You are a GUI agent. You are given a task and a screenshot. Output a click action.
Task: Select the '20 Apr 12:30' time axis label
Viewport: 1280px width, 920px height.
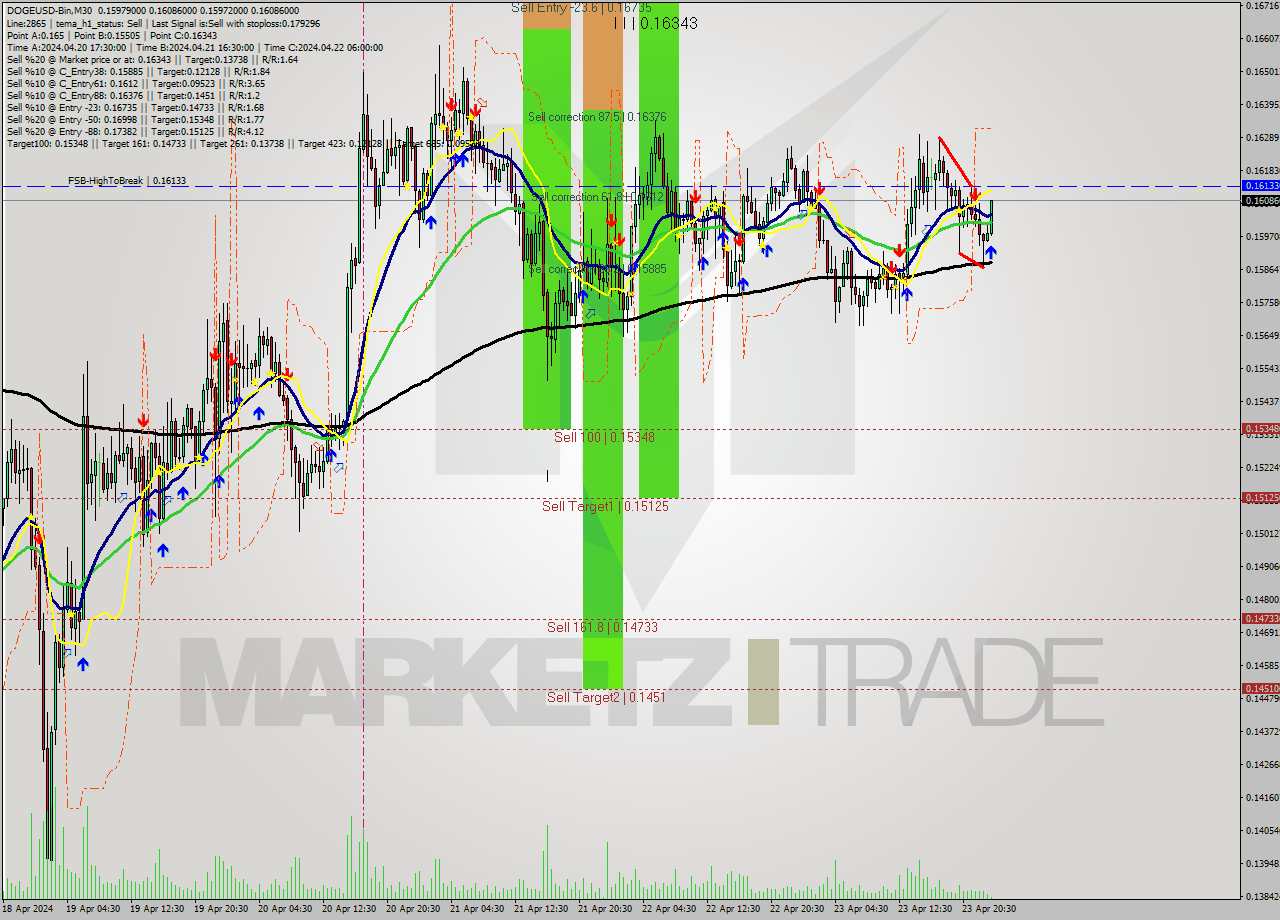pyautogui.click(x=348, y=909)
